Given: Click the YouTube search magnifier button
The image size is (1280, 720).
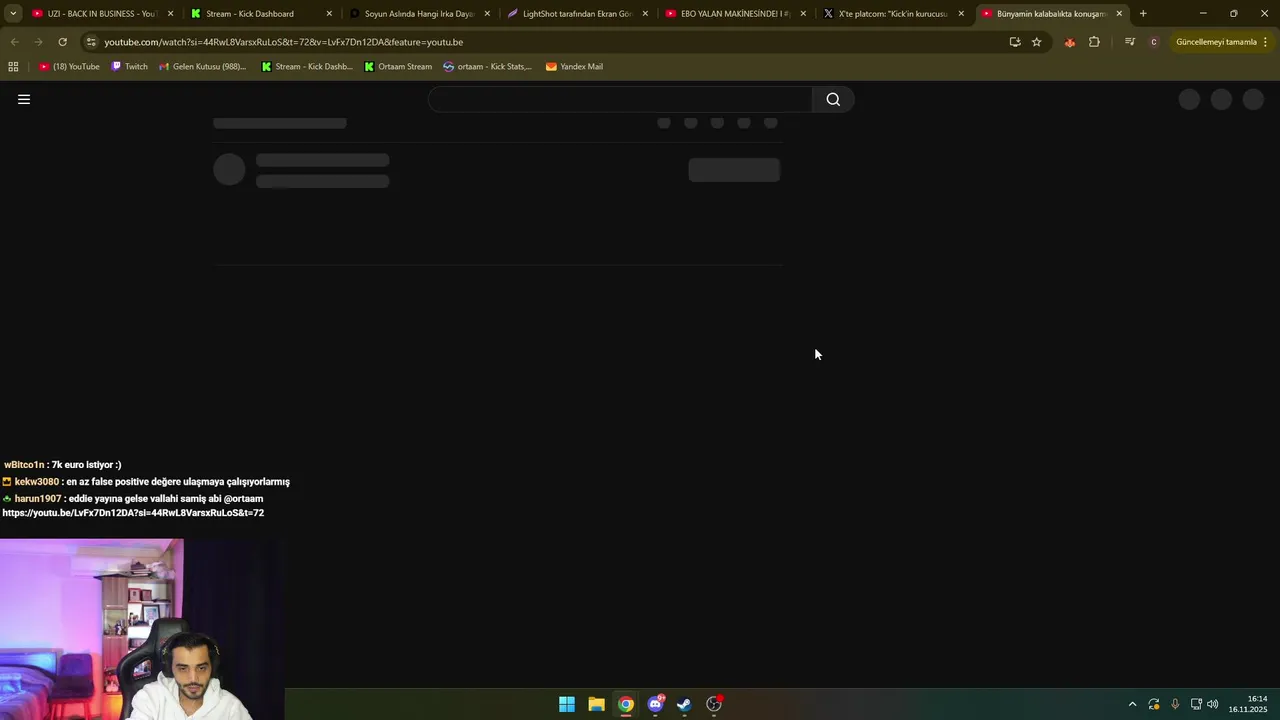Looking at the screenshot, I should (833, 99).
